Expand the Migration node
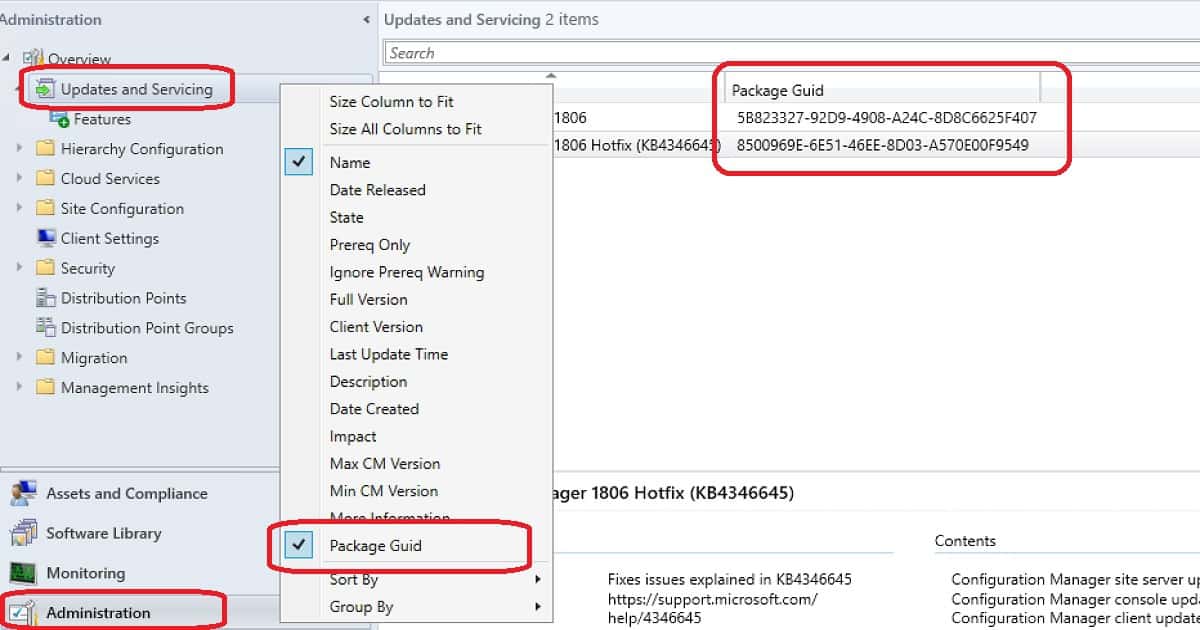The width and height of the screenshot is (1200, 630). coord(19,358)
